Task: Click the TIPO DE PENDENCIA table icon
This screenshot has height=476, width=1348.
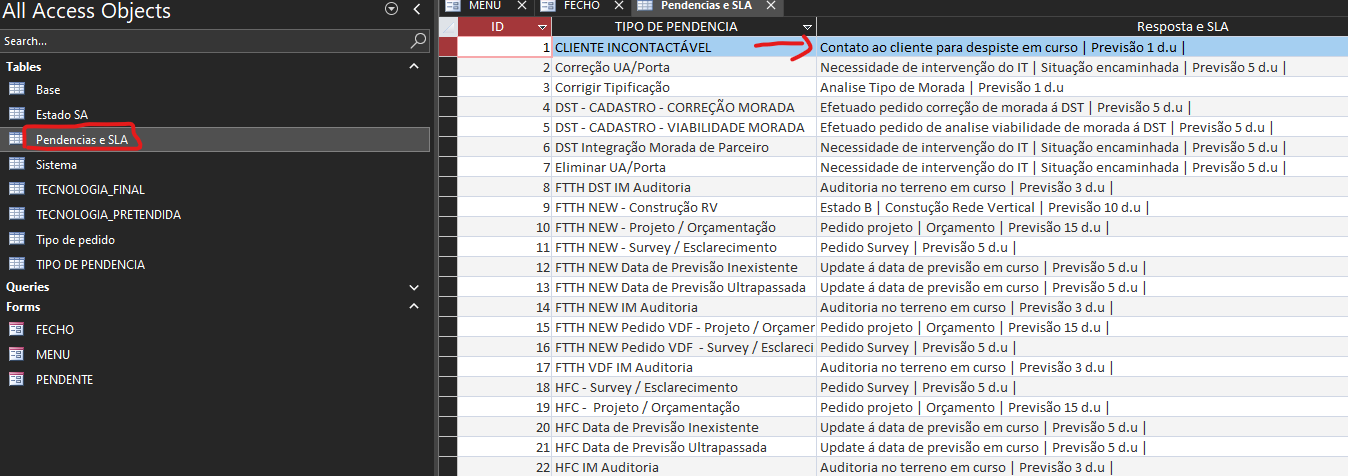Action: 16,264
